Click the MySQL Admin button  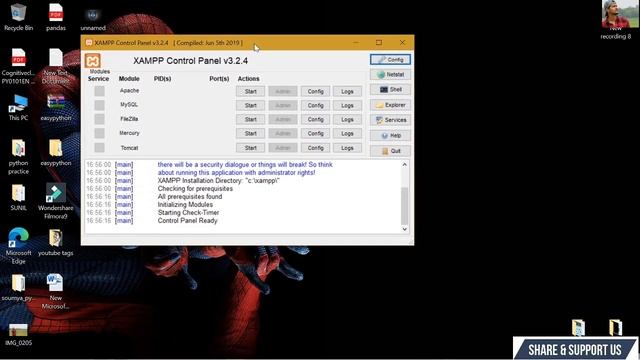click(x=283, y=106)
